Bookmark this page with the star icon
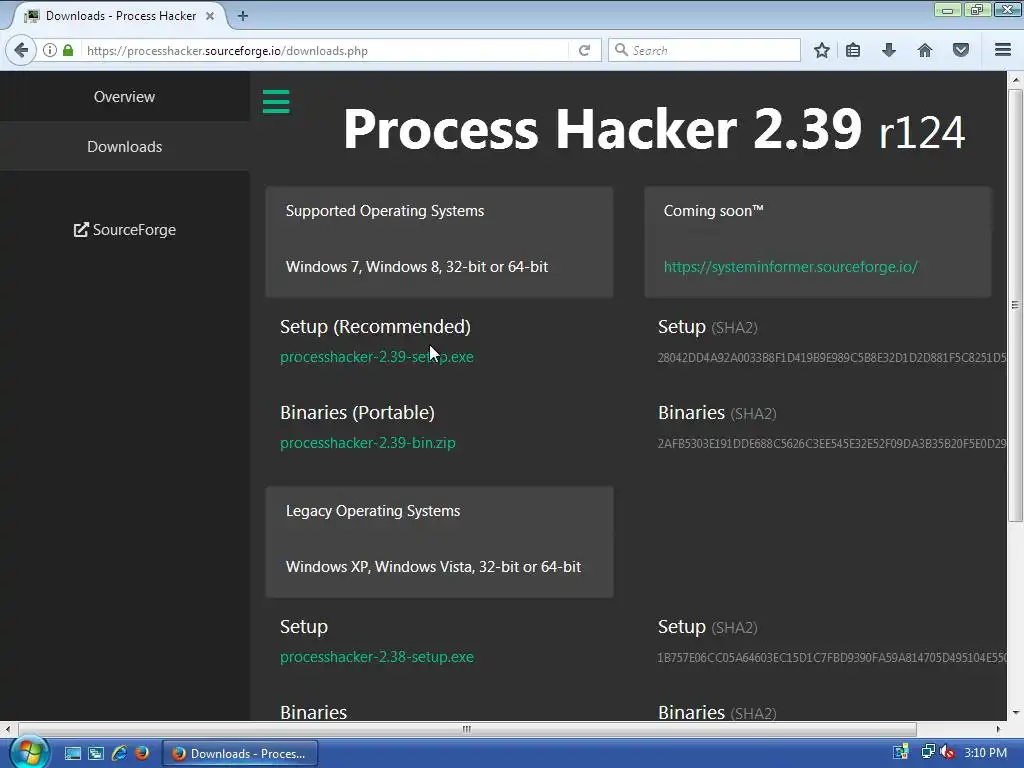This screenshot has height=768, width=1024. click(x=822, y=50)
